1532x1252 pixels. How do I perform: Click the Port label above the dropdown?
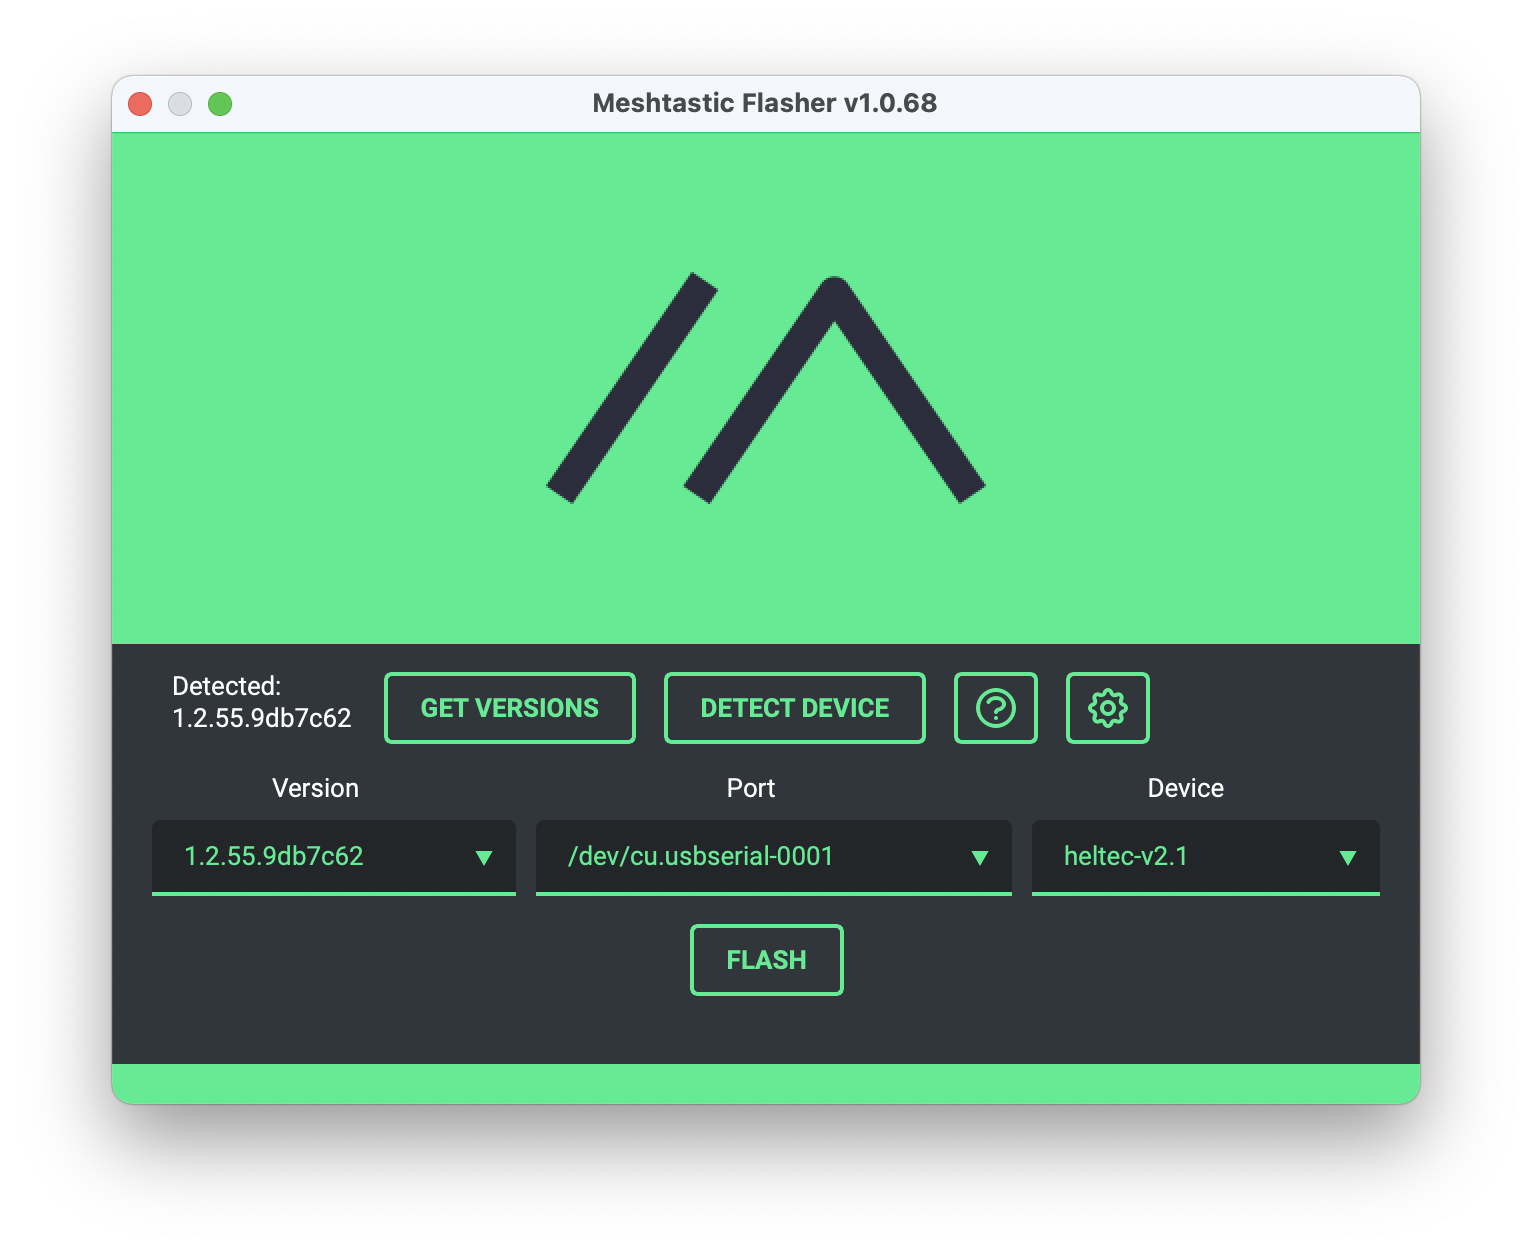pyautogui.click(x=750, y=788)
